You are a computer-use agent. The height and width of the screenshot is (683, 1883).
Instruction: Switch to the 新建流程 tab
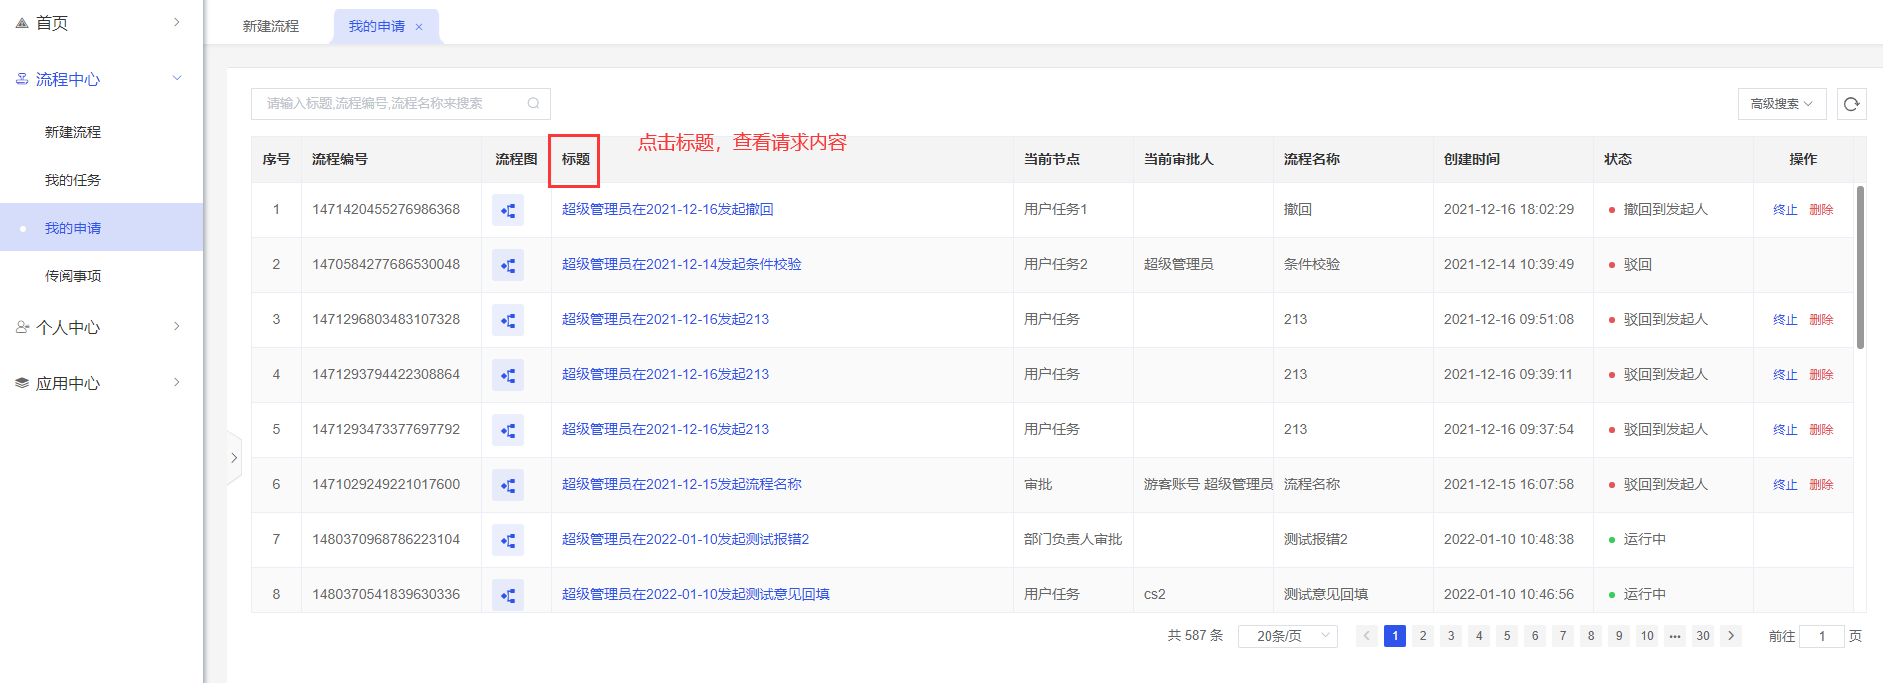pos(270,26)
